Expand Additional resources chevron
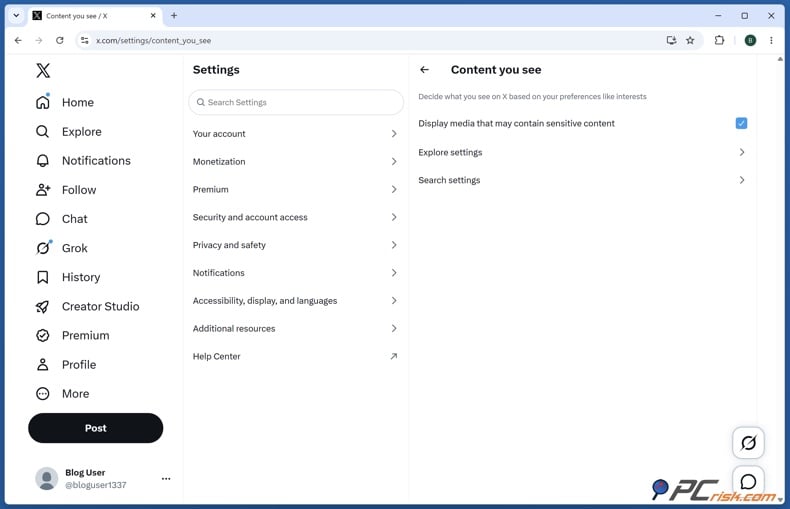This screenshot has height=509, width=790. tap(394, 329)
